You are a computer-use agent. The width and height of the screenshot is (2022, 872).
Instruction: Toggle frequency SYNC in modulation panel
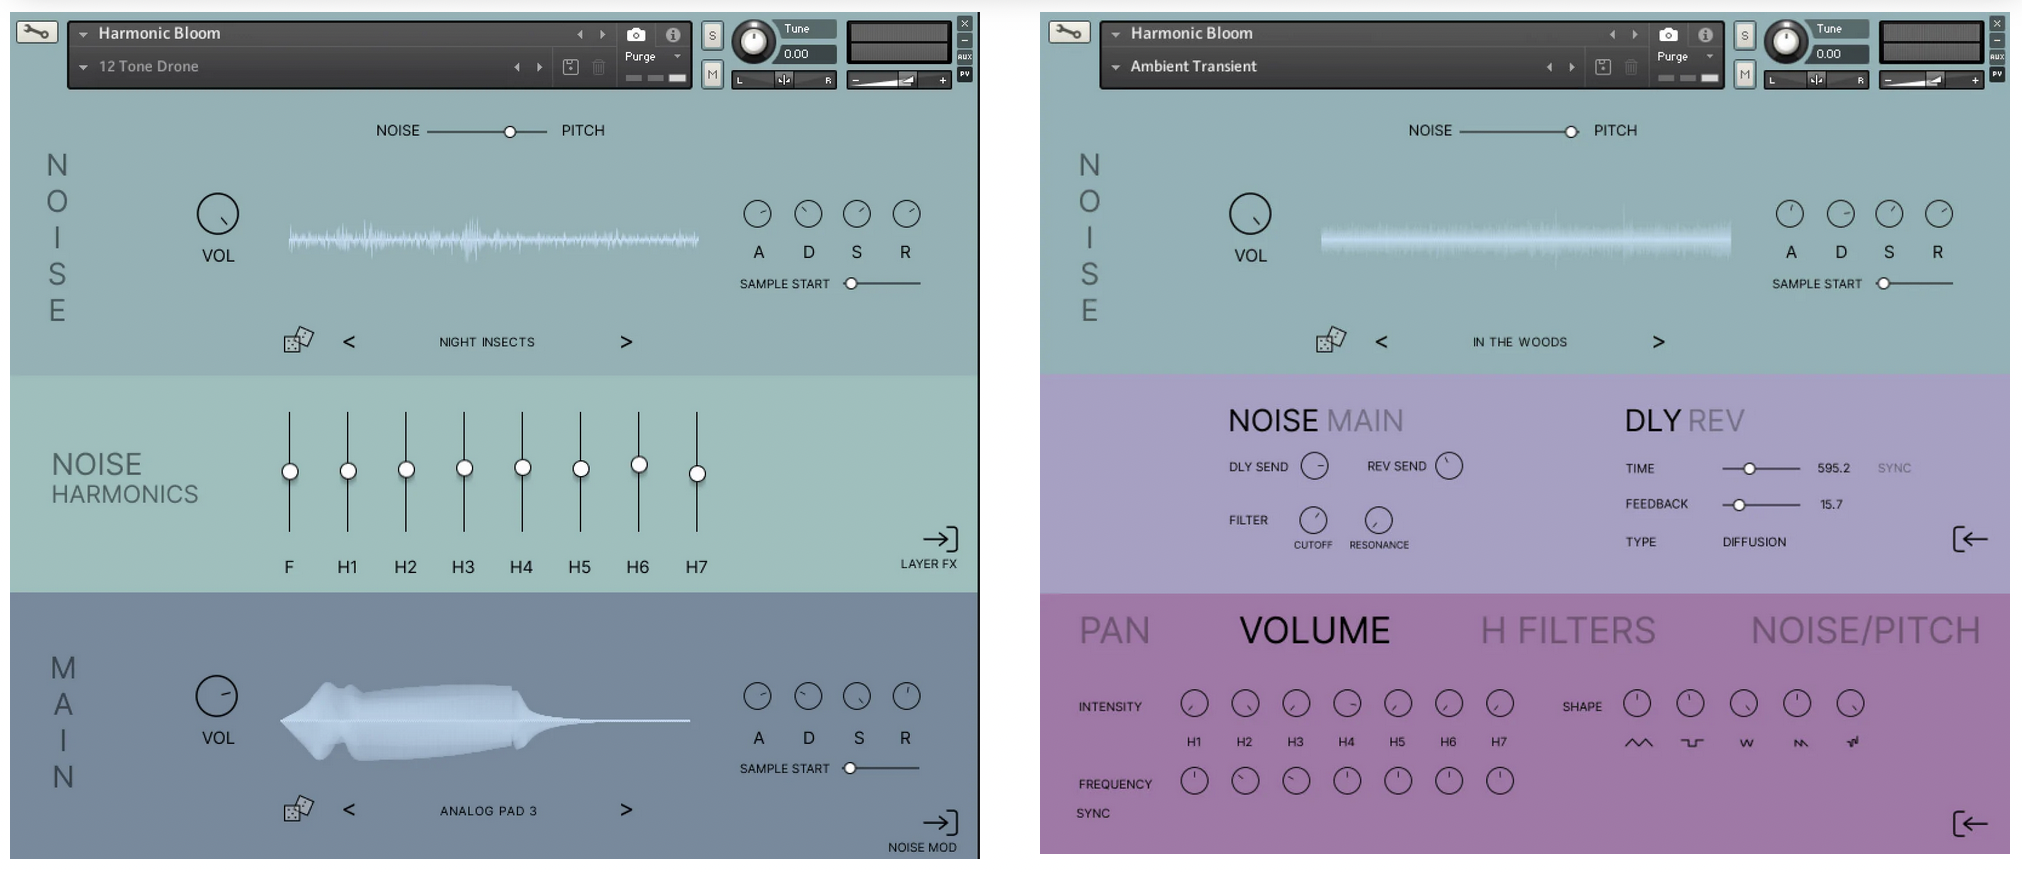point(1093,813)
